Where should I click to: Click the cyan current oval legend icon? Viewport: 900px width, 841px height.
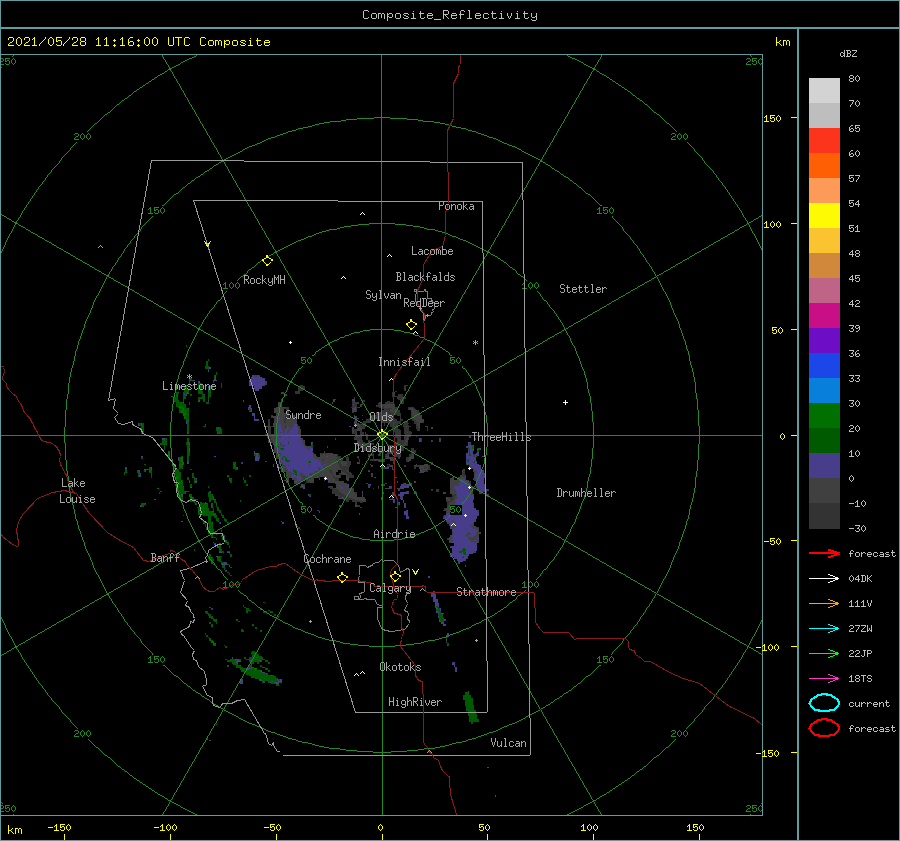coord(824,703)
